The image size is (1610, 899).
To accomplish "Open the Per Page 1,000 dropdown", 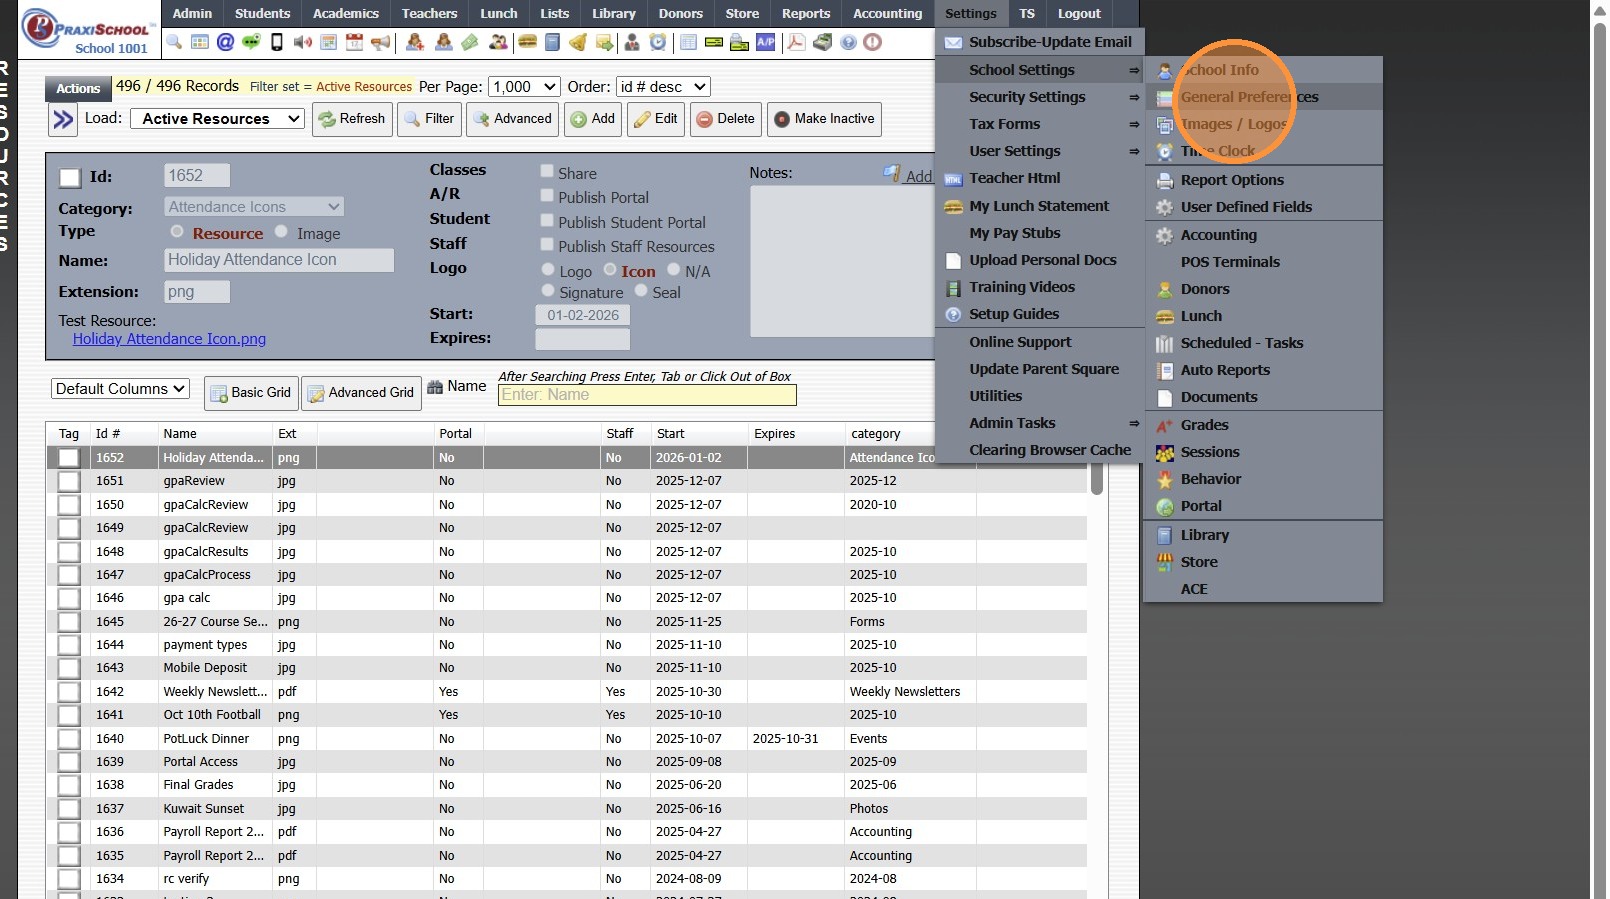I will [x=524, y=87].
